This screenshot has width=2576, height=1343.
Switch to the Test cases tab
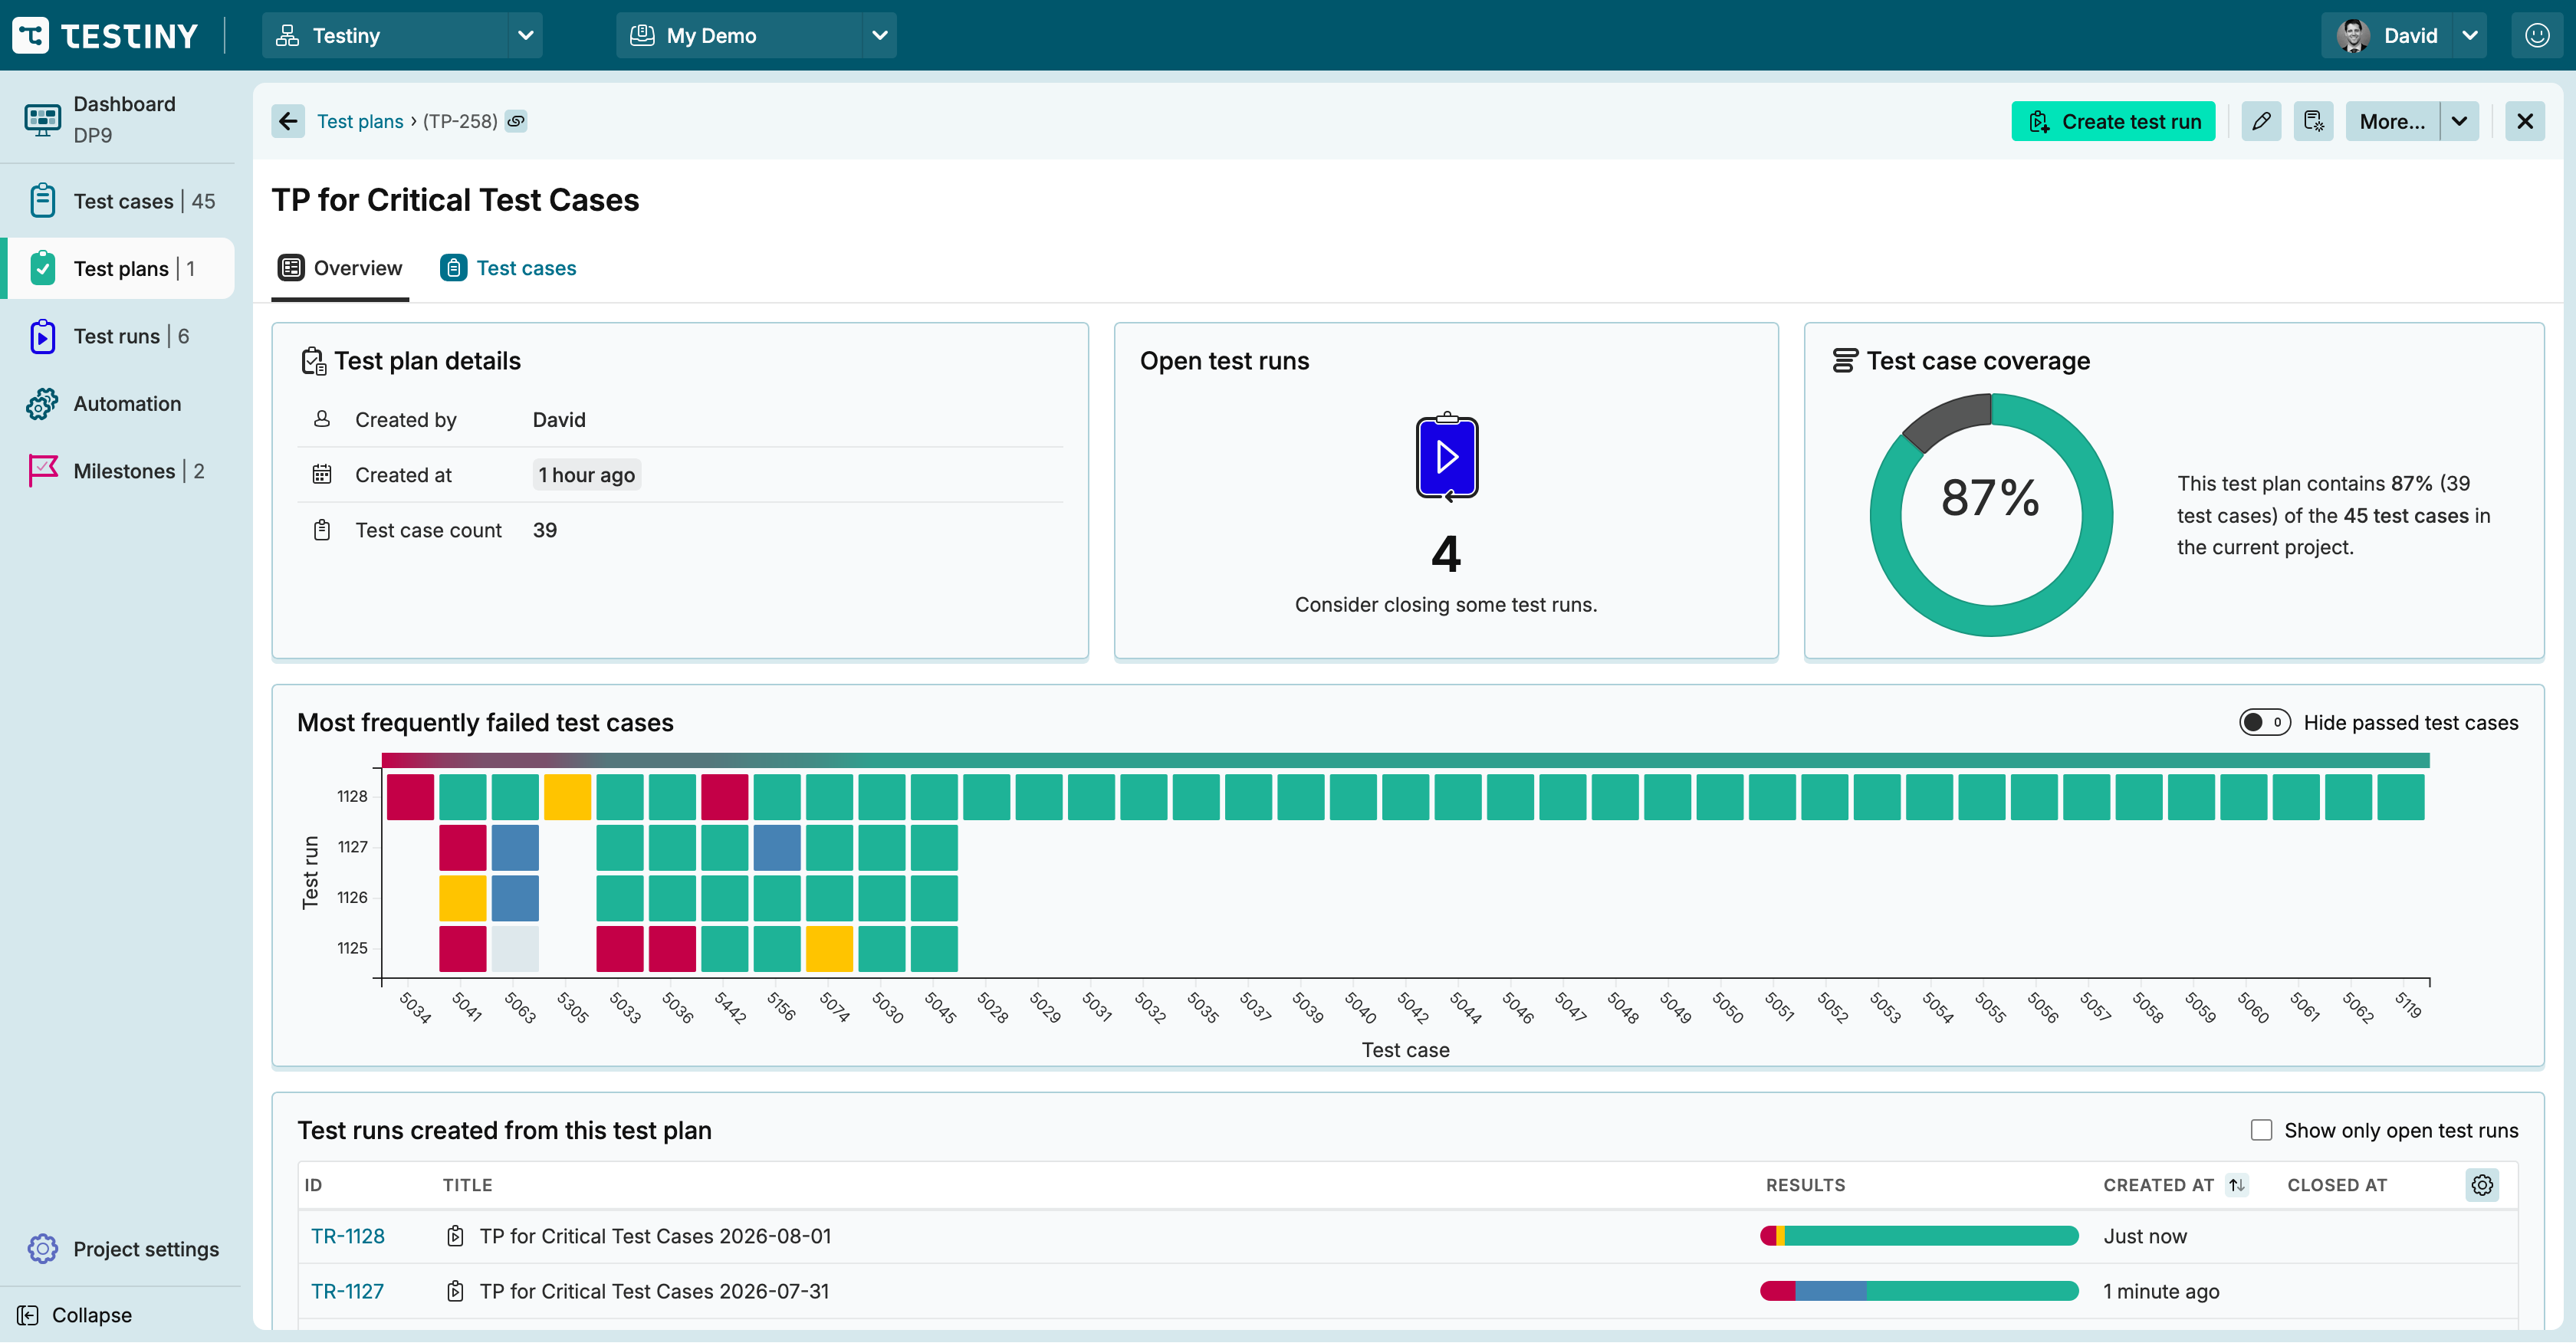(x=508, y=268)
